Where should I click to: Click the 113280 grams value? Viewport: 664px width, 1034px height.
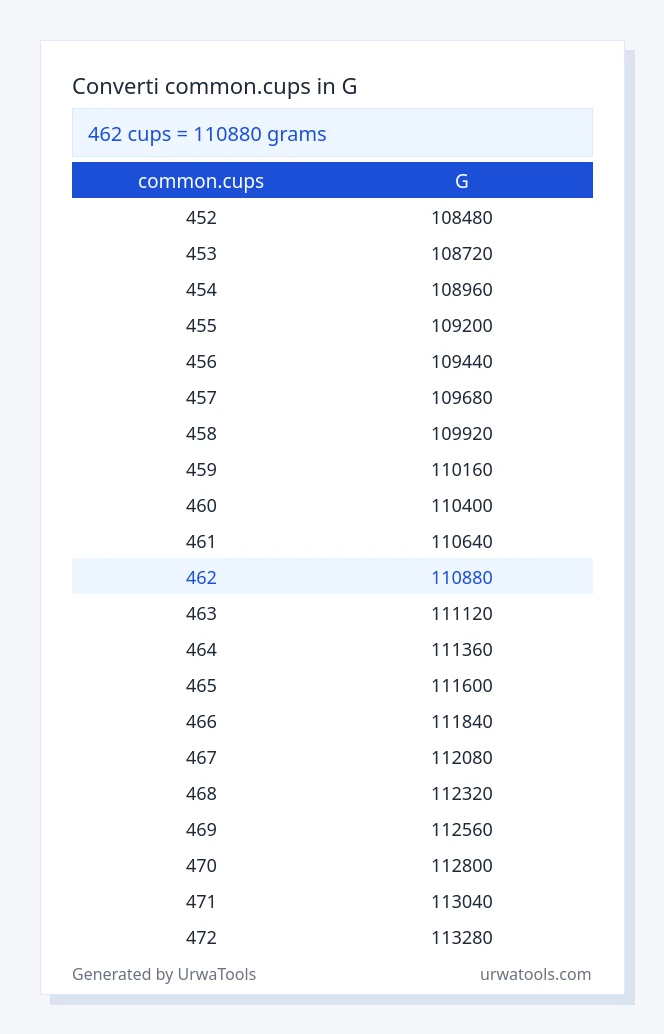coord(462,937)
